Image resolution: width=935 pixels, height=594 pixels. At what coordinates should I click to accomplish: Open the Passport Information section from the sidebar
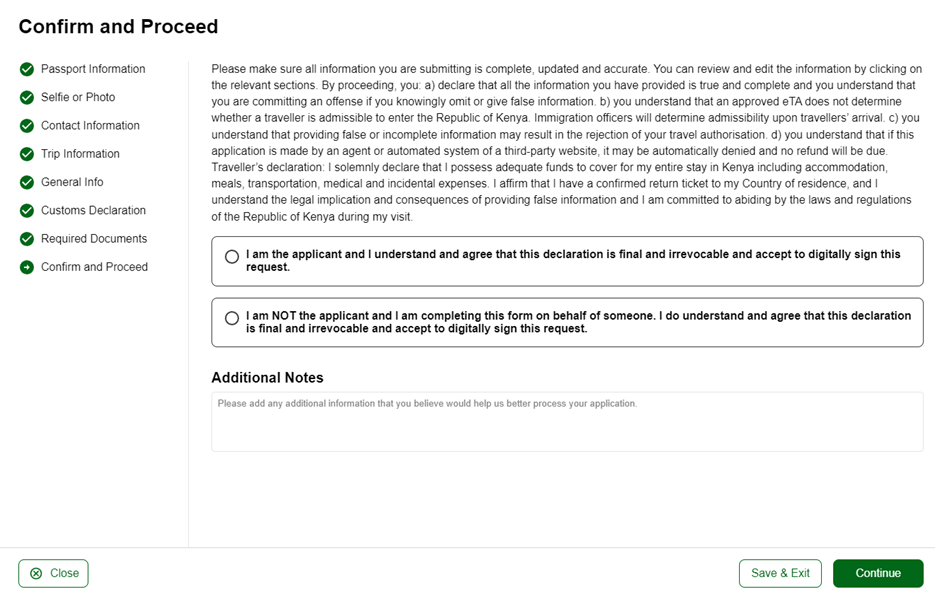92,69
